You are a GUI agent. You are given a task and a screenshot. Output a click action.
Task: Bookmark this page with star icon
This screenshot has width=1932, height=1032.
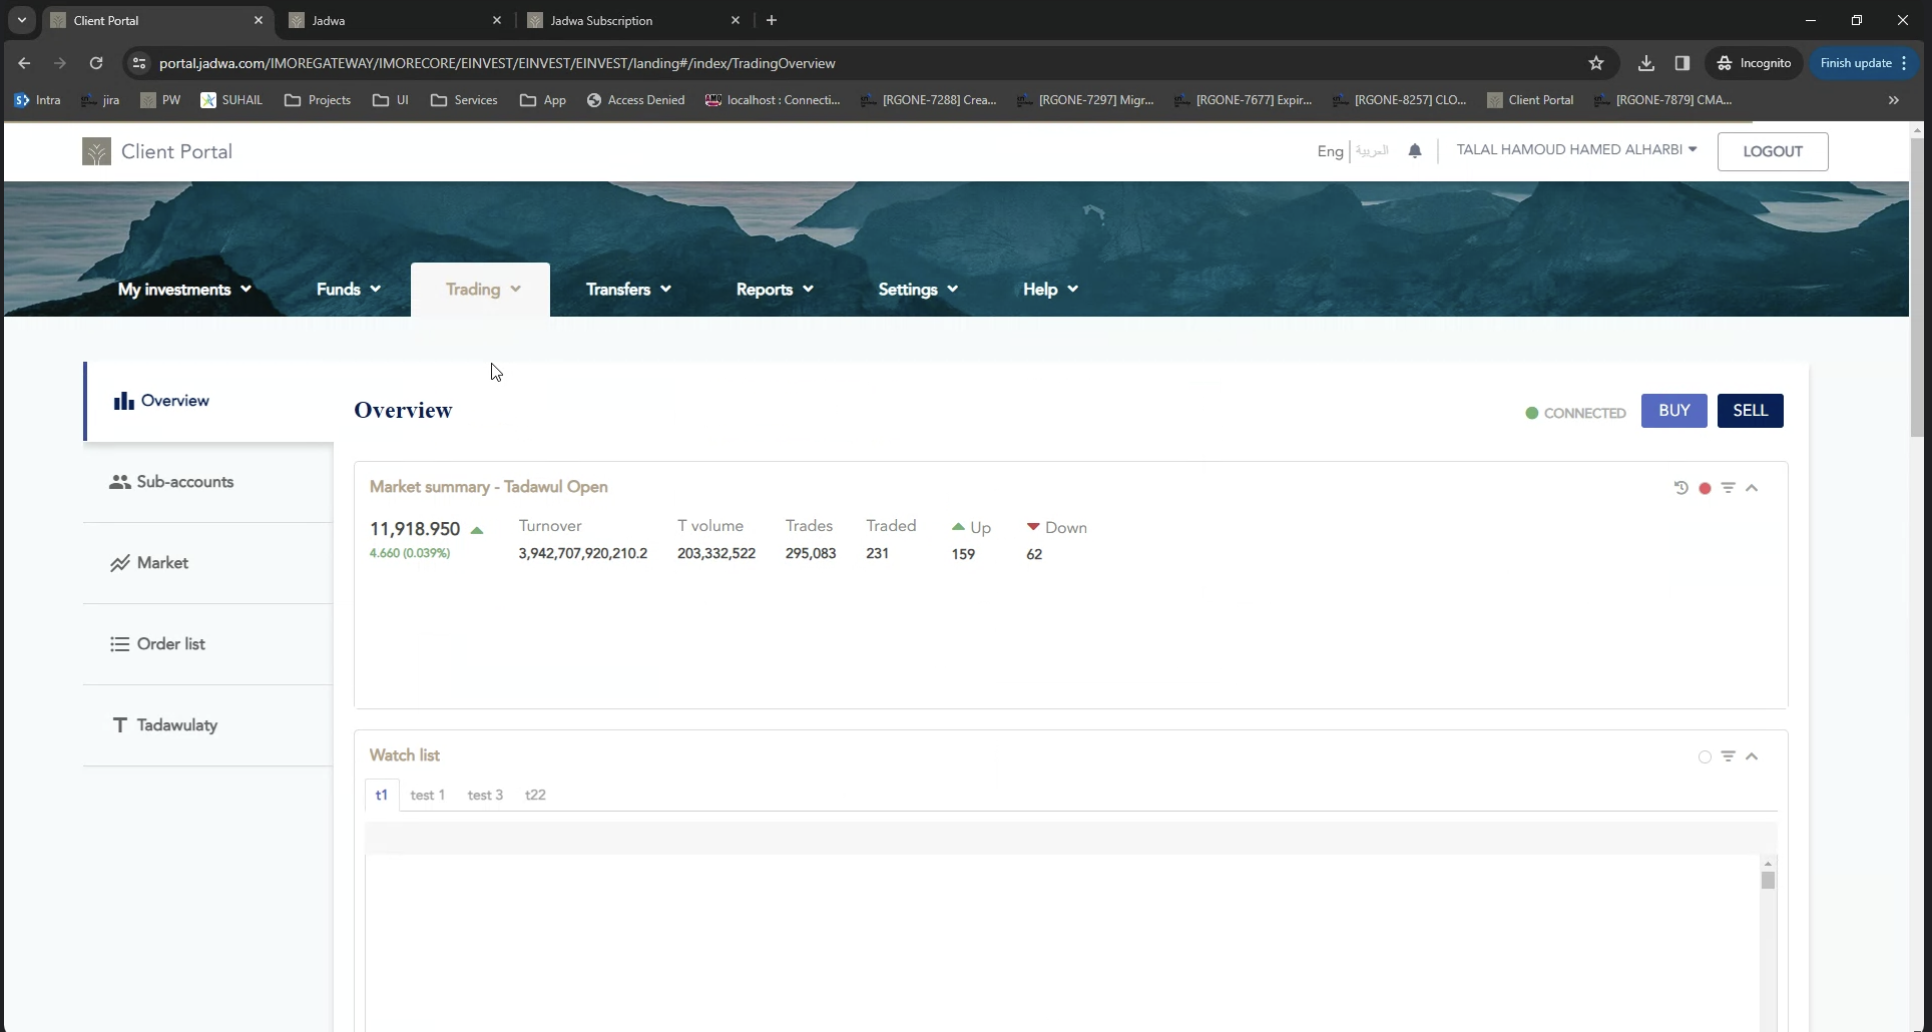pos(1596,63)
